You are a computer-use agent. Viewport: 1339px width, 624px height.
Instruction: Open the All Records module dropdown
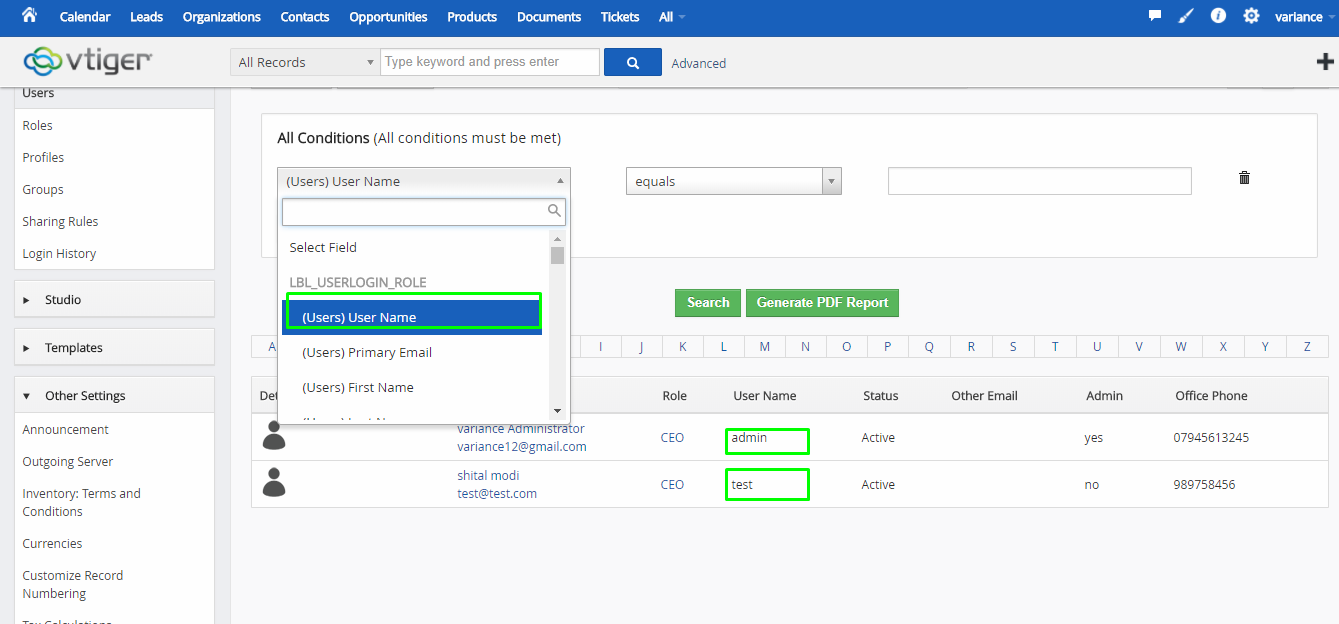[304, 62]
